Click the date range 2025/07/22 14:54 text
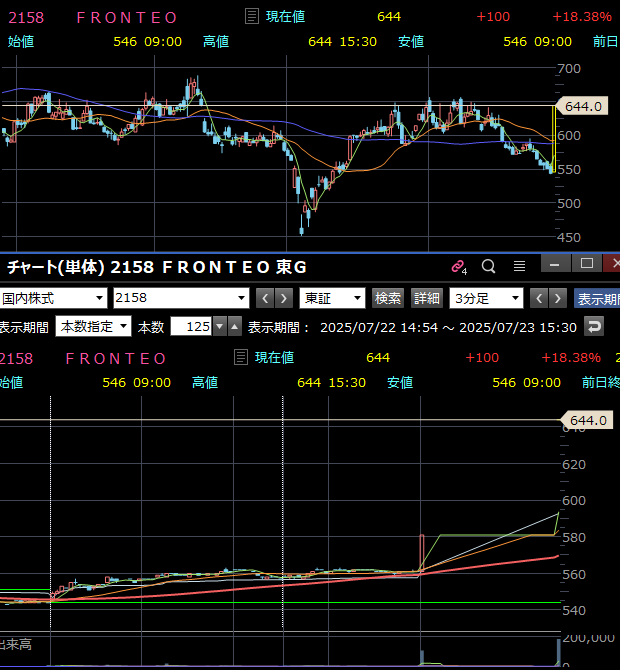This screenshot has width=620, height=670. (x=379, y=327)
